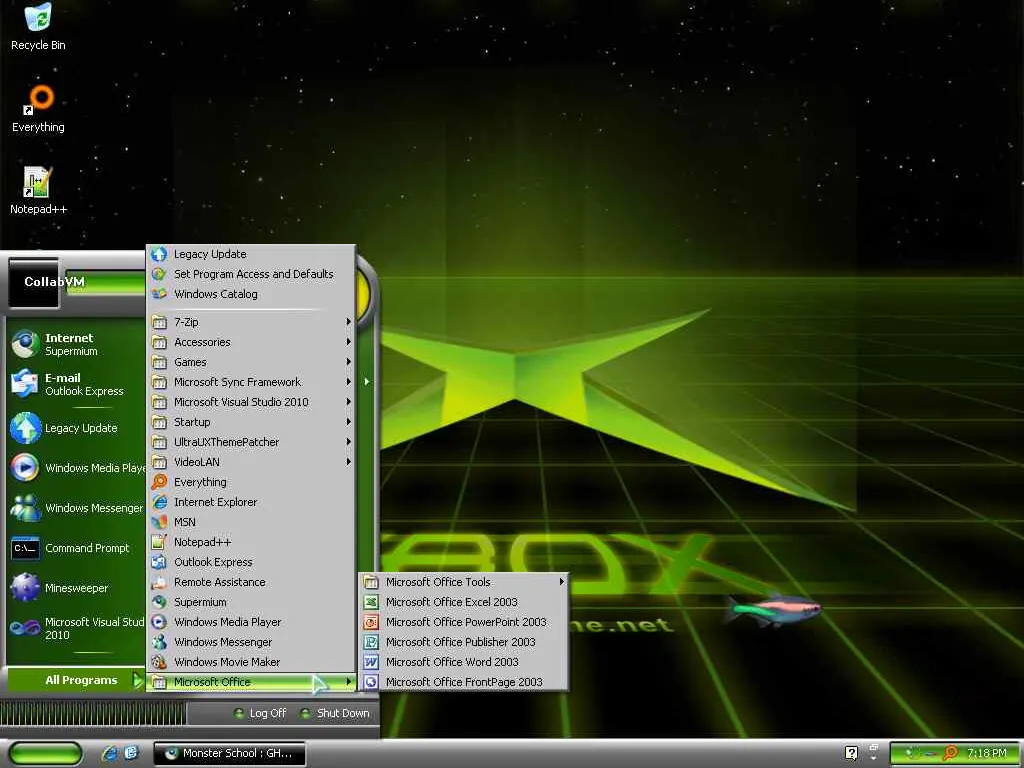Expand Microsoft Office Tools submenu
Screen dimensions: 1024x768
click(x=463, y=582)
